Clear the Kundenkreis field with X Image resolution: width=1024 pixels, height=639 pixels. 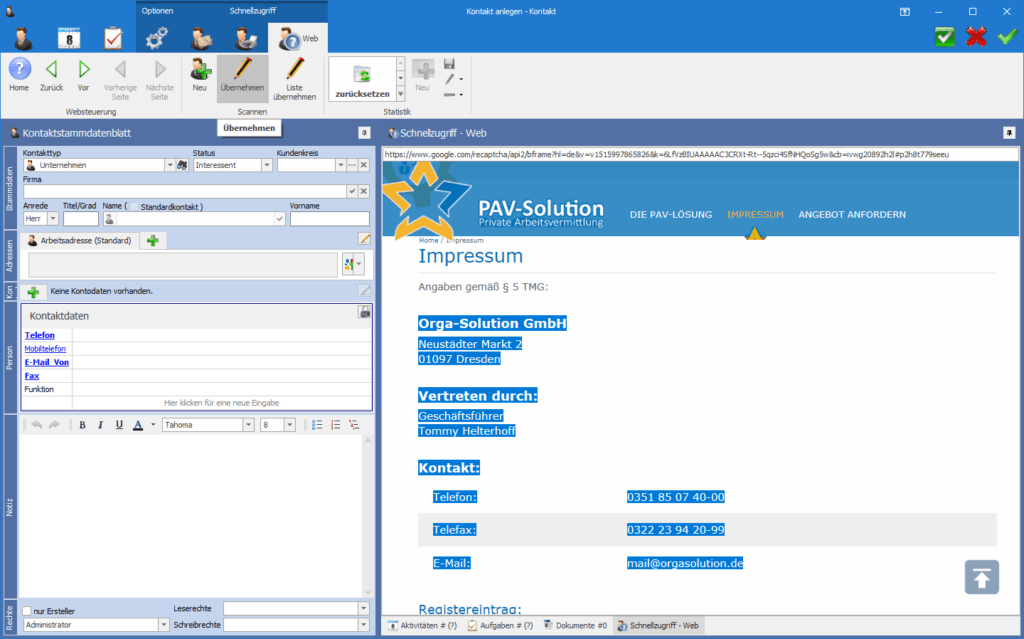(x=364, y=165)
